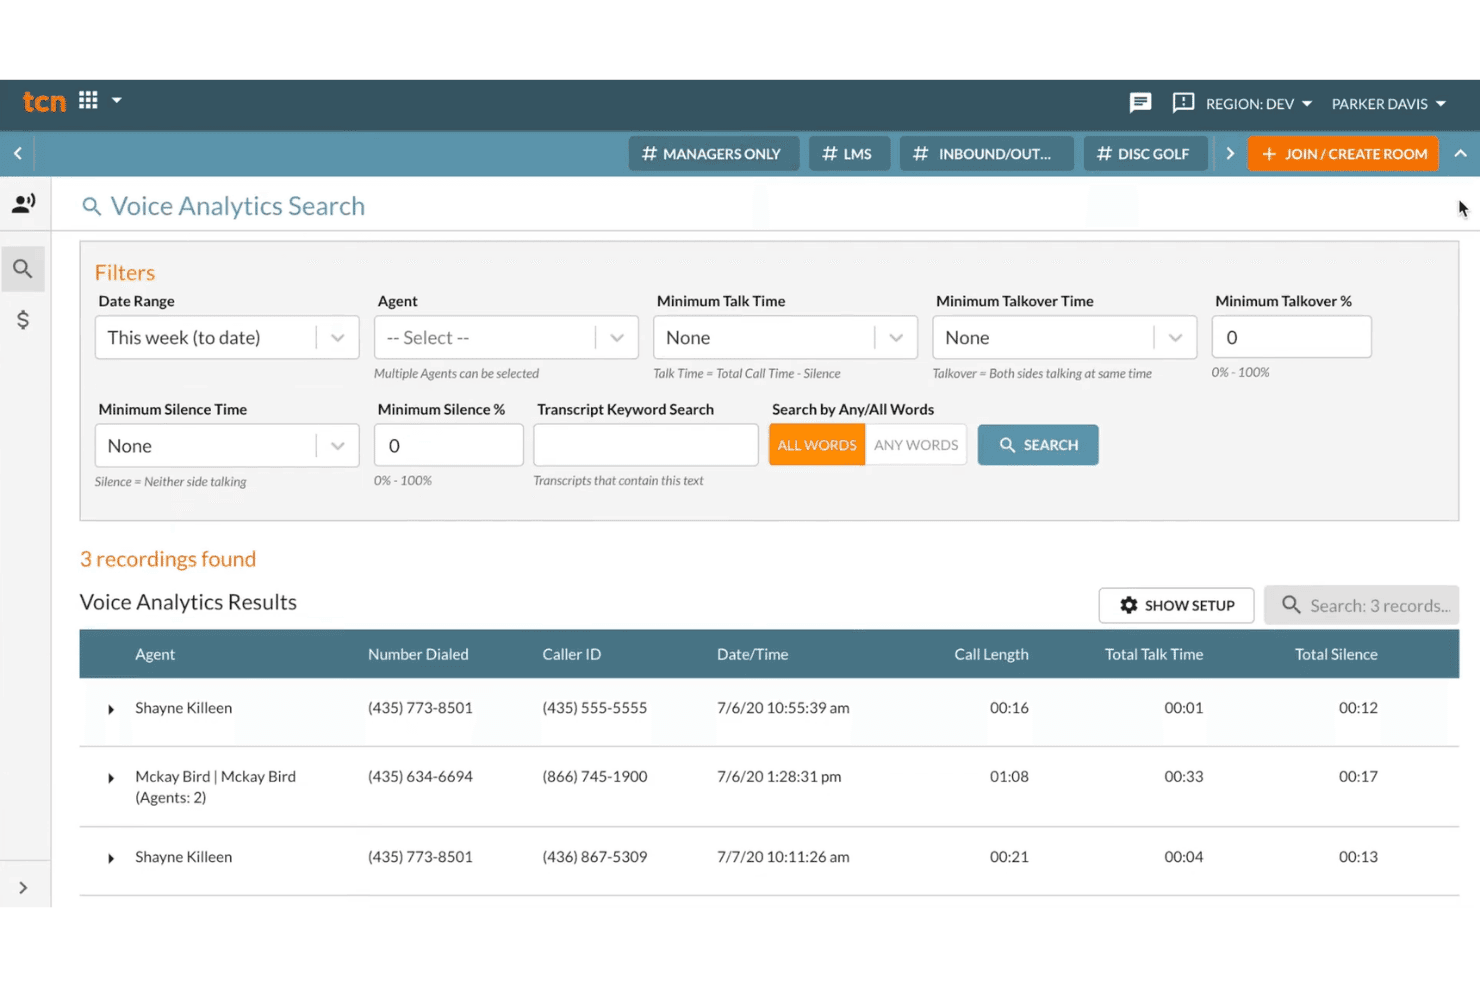Screen dimensions: 1480x987
Task: Open the apps grid menu icon
Action: [x=88, y=100]
